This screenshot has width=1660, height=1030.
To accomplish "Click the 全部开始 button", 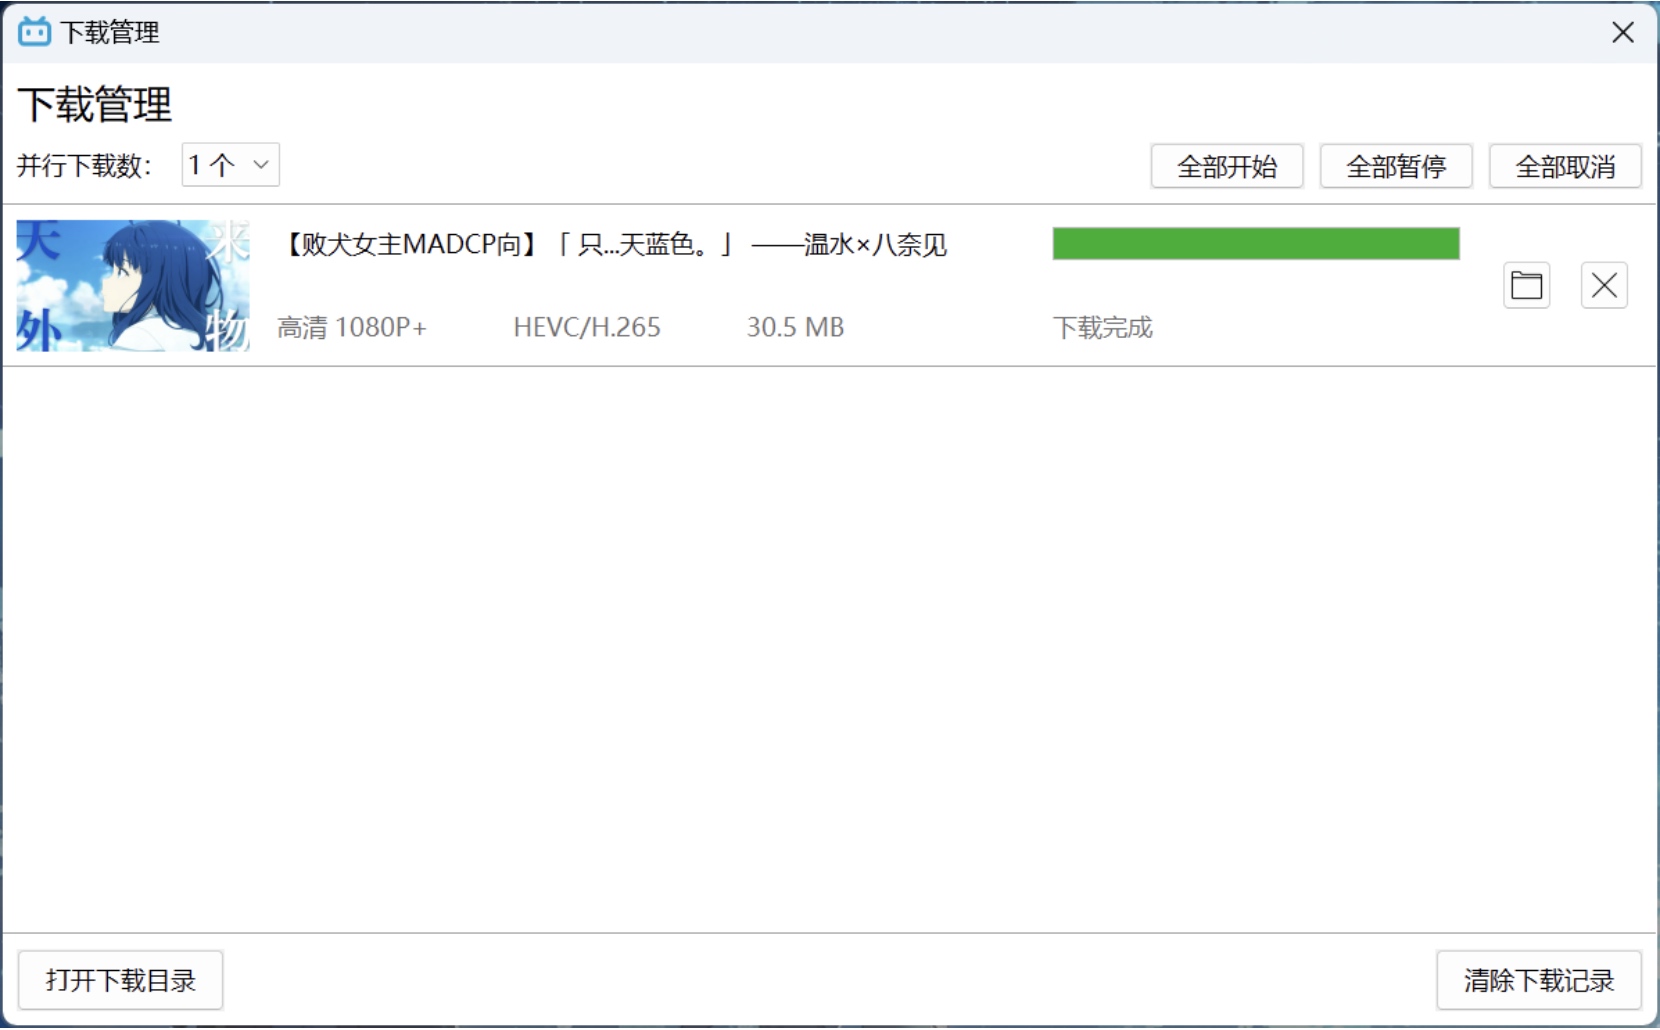I will pos(1226,166).
